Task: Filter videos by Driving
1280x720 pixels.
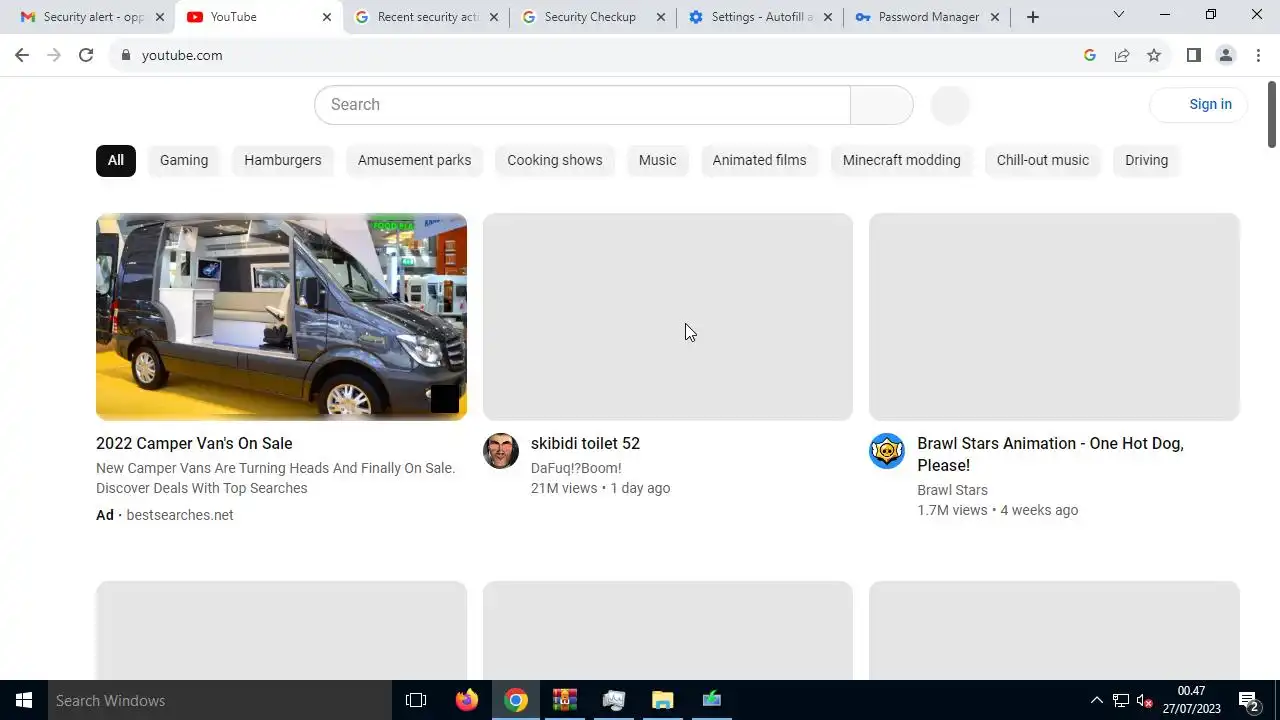Action: click(x=1146, y=160)
